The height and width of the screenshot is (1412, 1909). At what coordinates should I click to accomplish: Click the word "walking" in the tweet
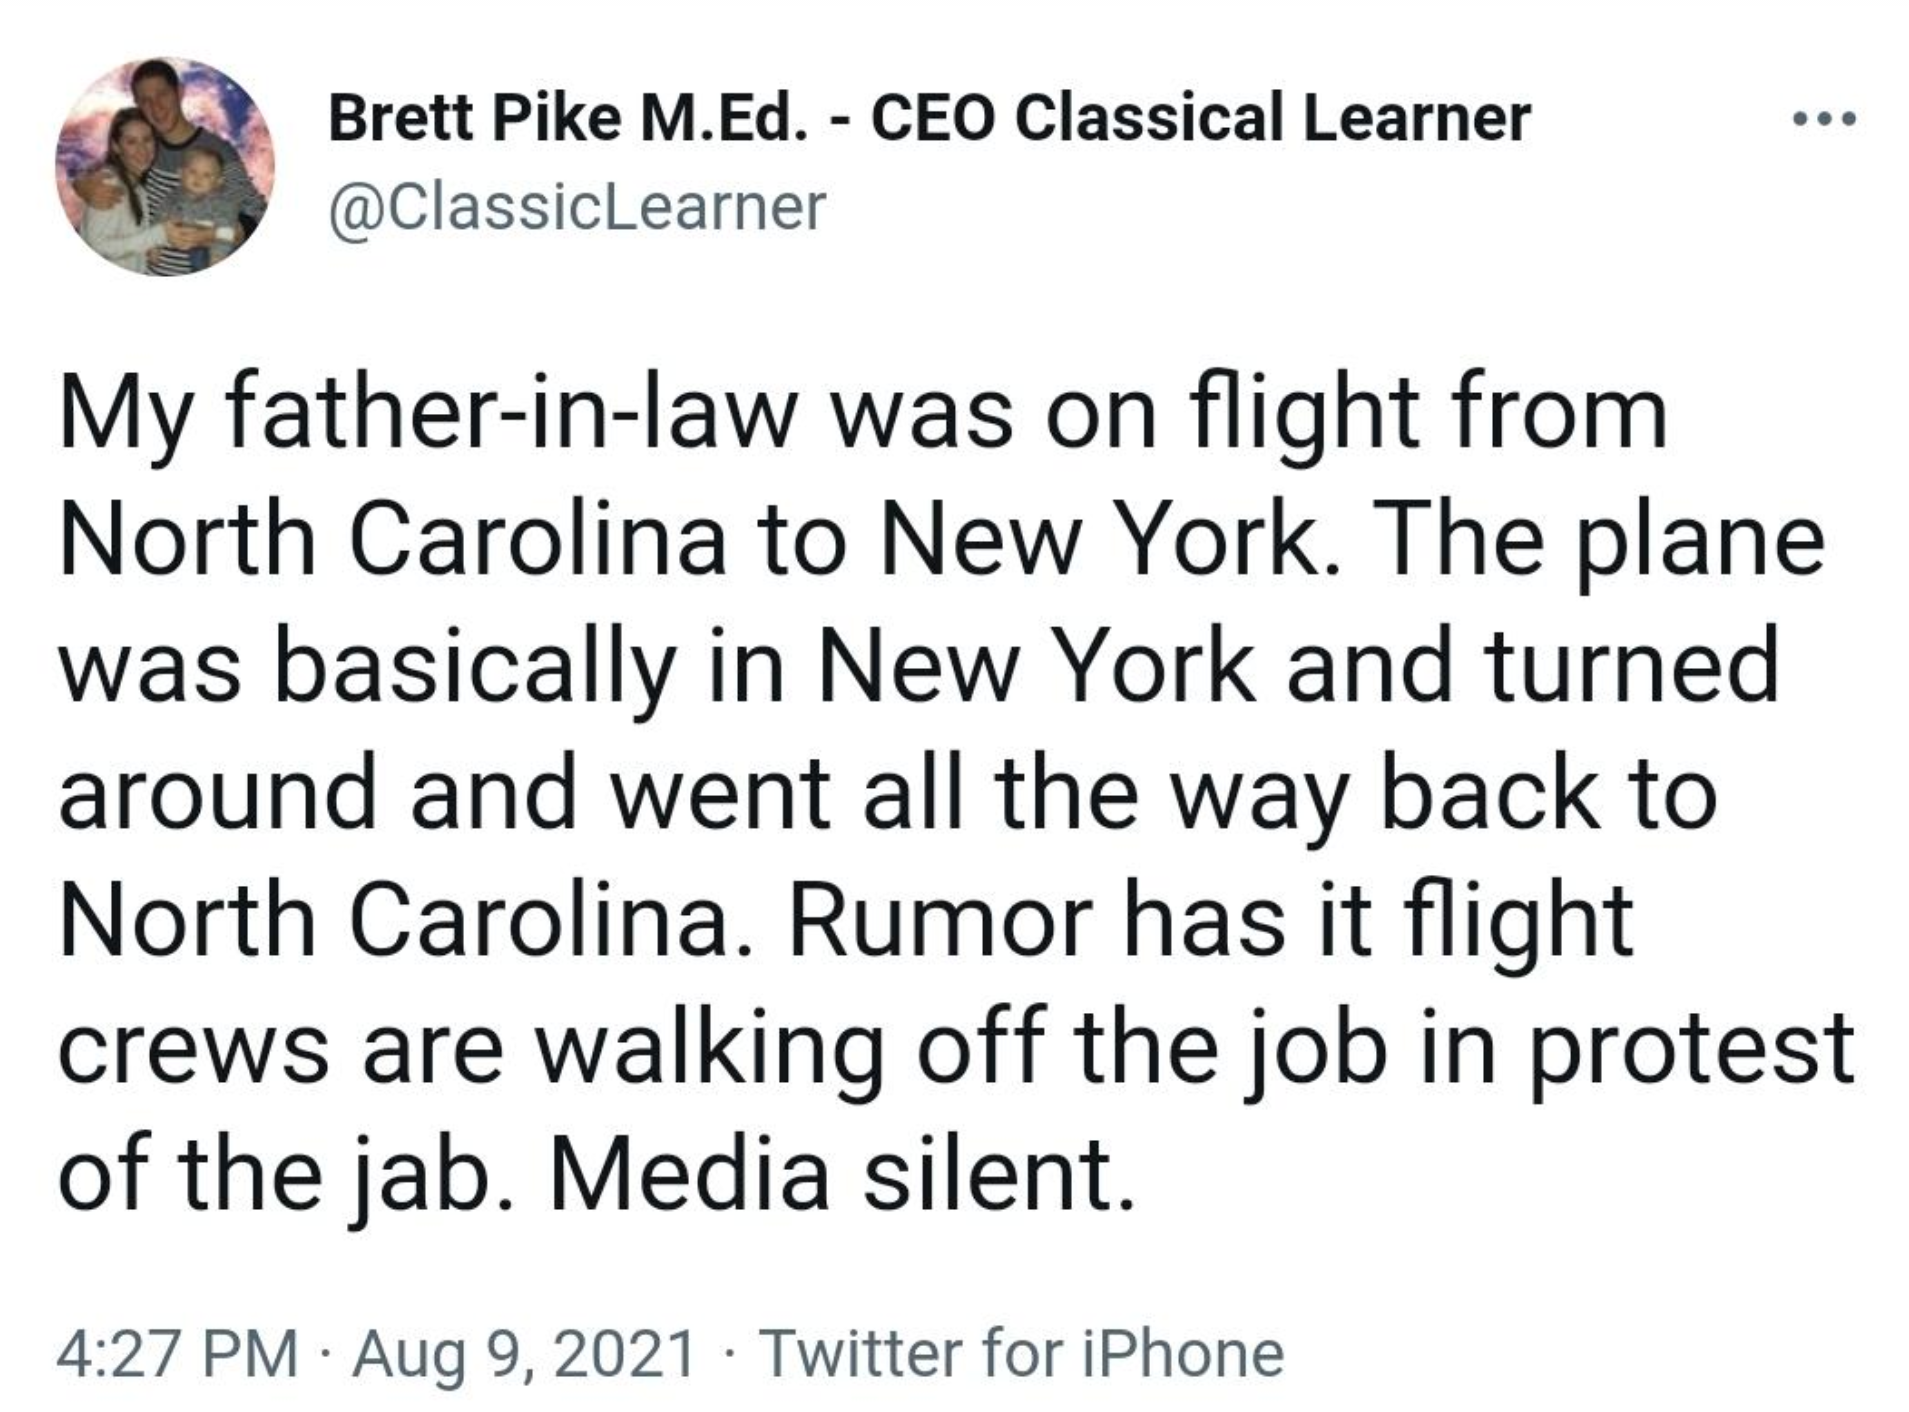tap(711, 1047)
